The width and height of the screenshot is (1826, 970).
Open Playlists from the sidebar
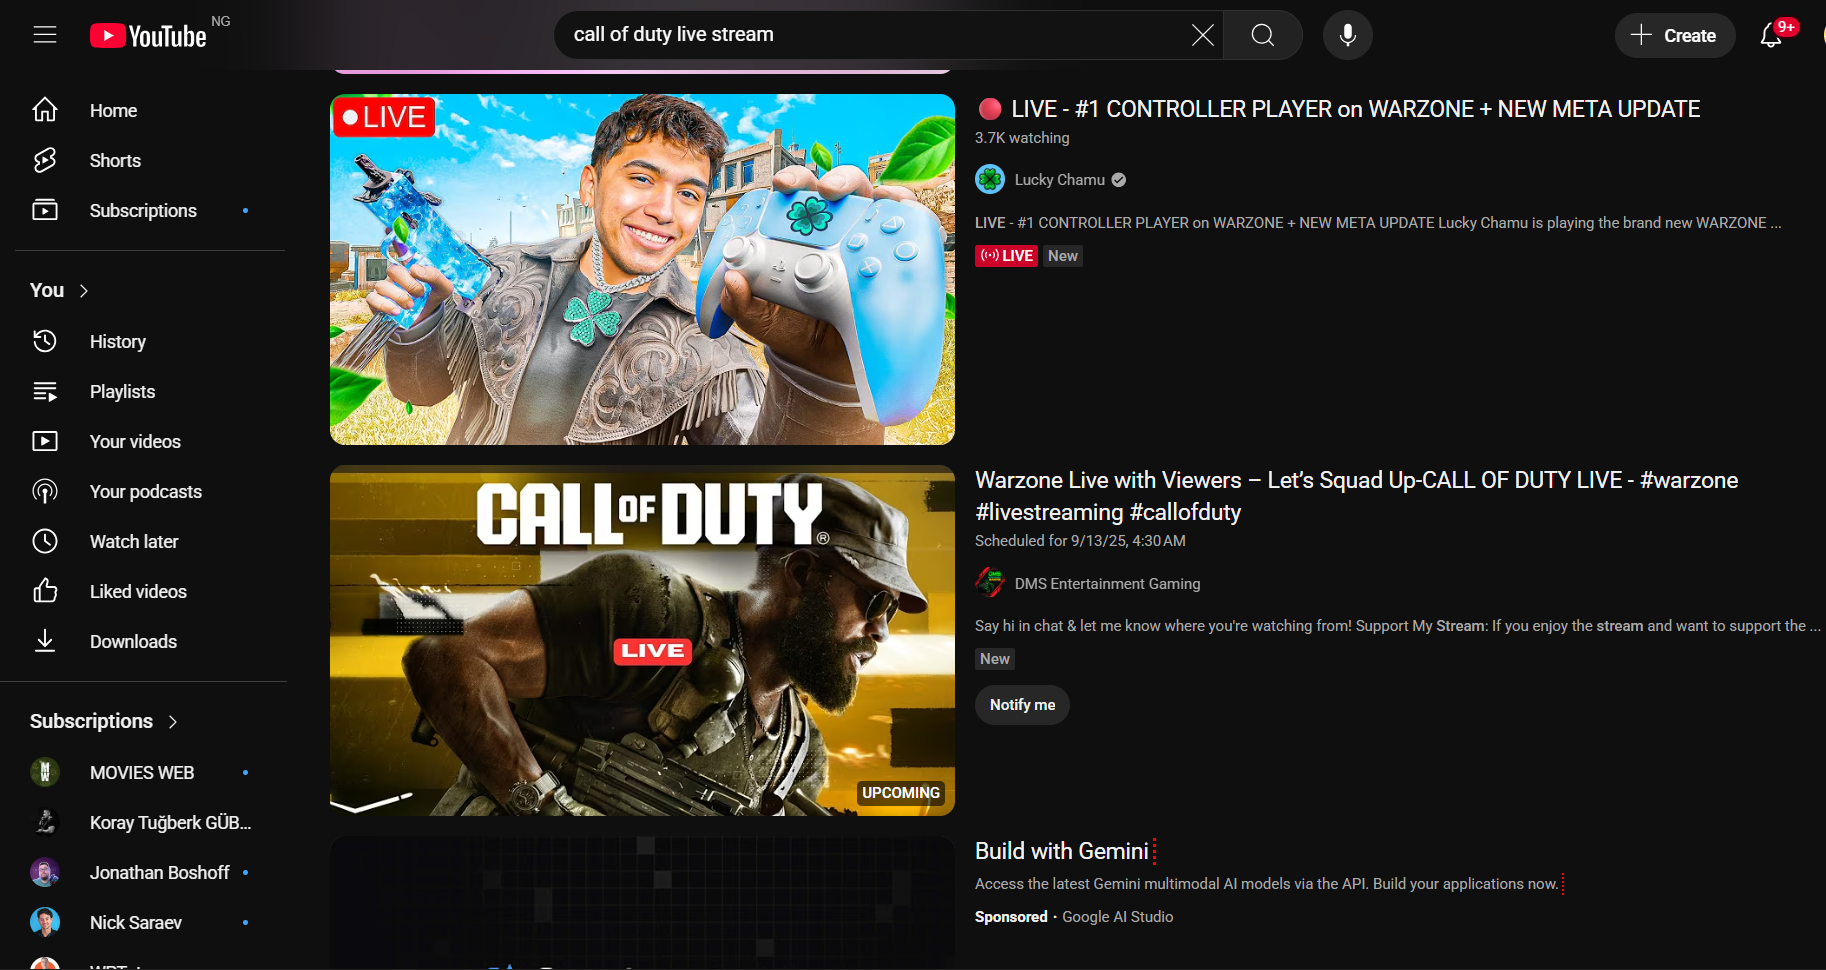coord(150,391)
